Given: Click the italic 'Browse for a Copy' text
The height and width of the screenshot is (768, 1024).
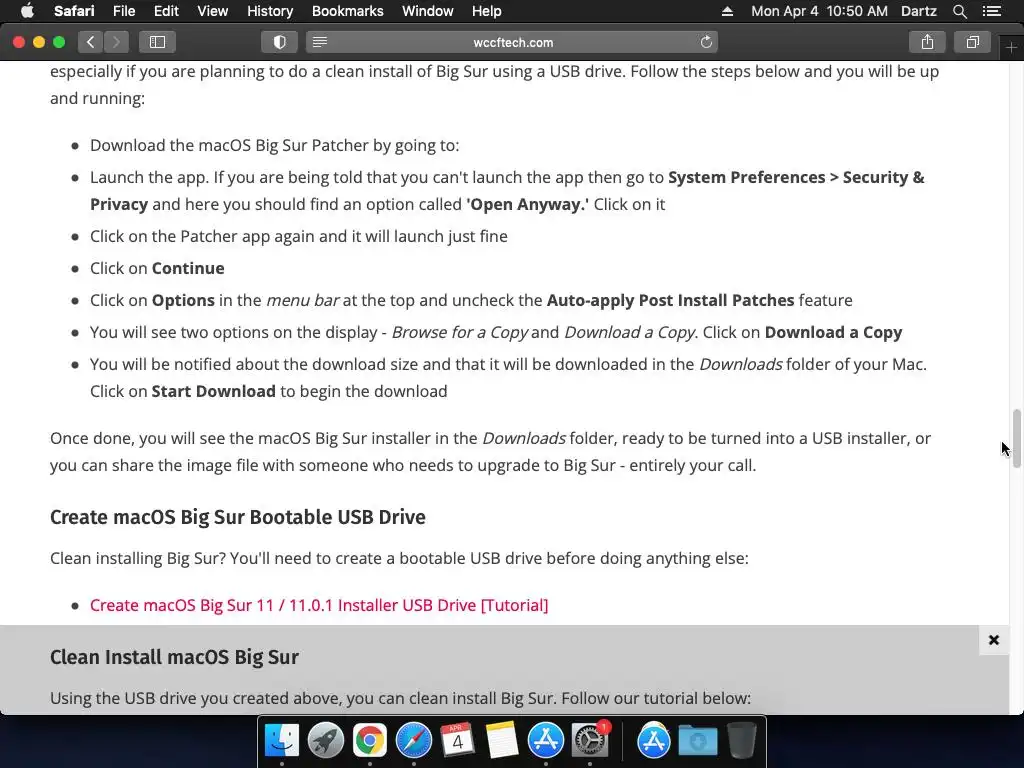Looking at the screenshot, I should [x=460, y=332].
